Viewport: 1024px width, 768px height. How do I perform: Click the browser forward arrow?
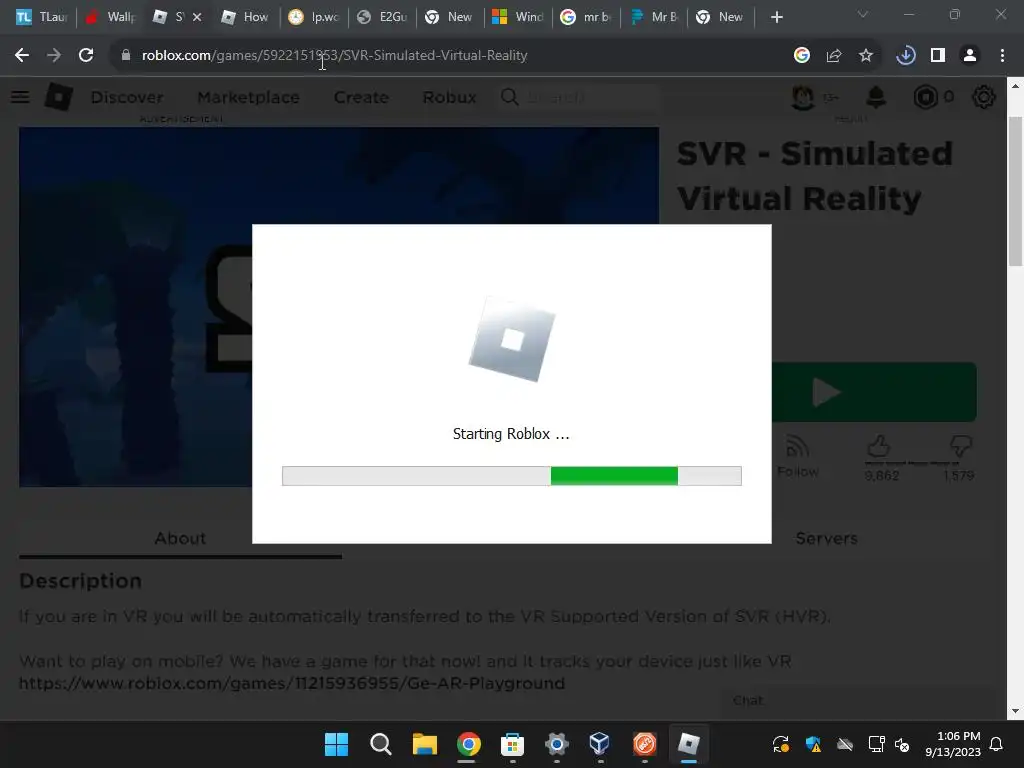pos(54,56)
